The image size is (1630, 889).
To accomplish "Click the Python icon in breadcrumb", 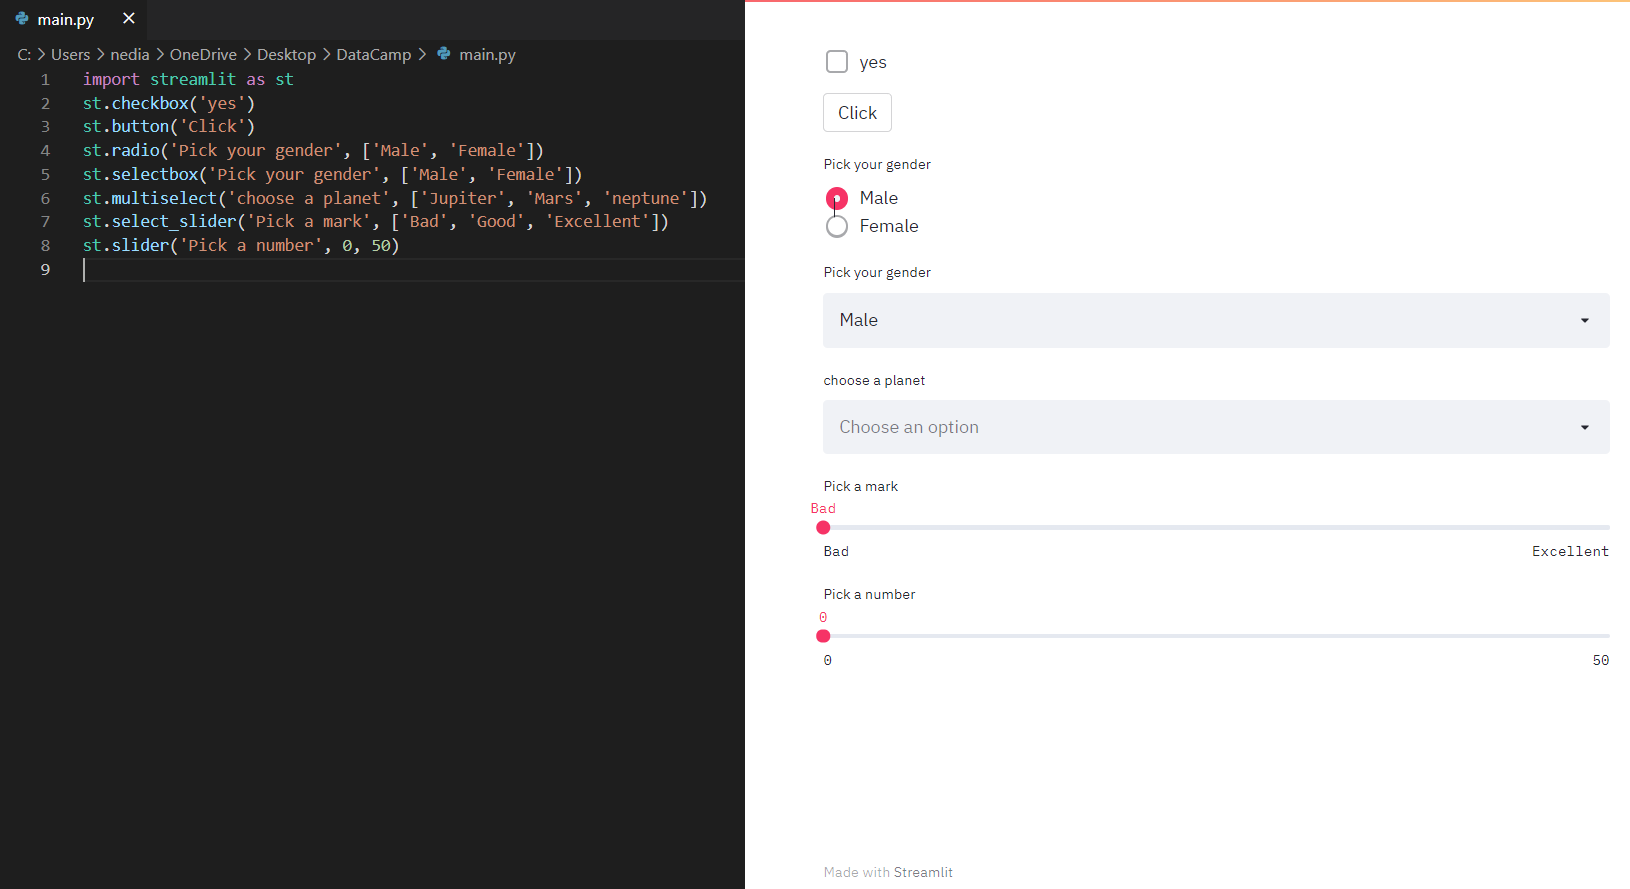I will (444, 54).
